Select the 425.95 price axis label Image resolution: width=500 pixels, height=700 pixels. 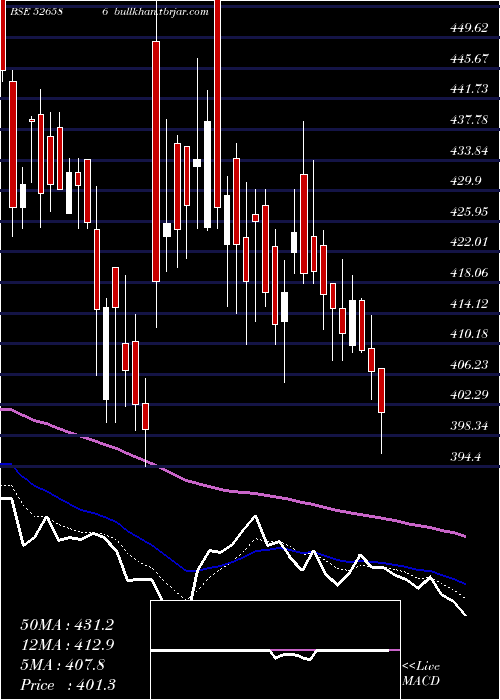pyautogui.click(x=469, y=212)
